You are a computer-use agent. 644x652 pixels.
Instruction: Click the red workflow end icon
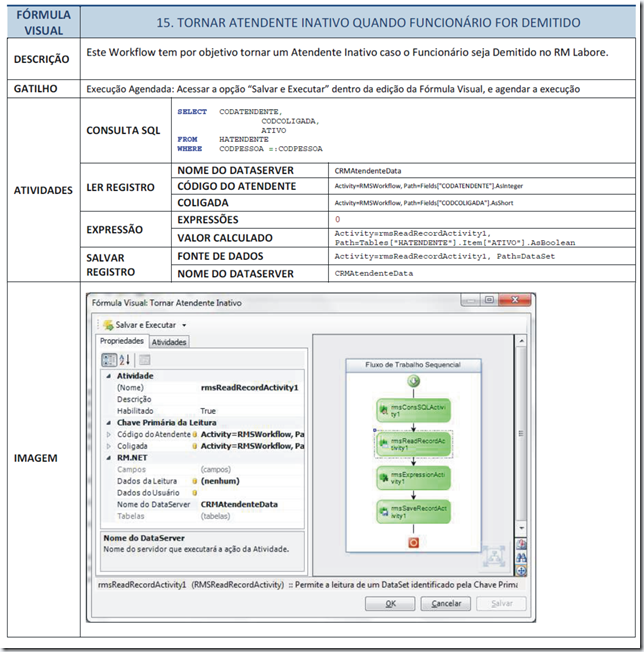pos(413,543)
